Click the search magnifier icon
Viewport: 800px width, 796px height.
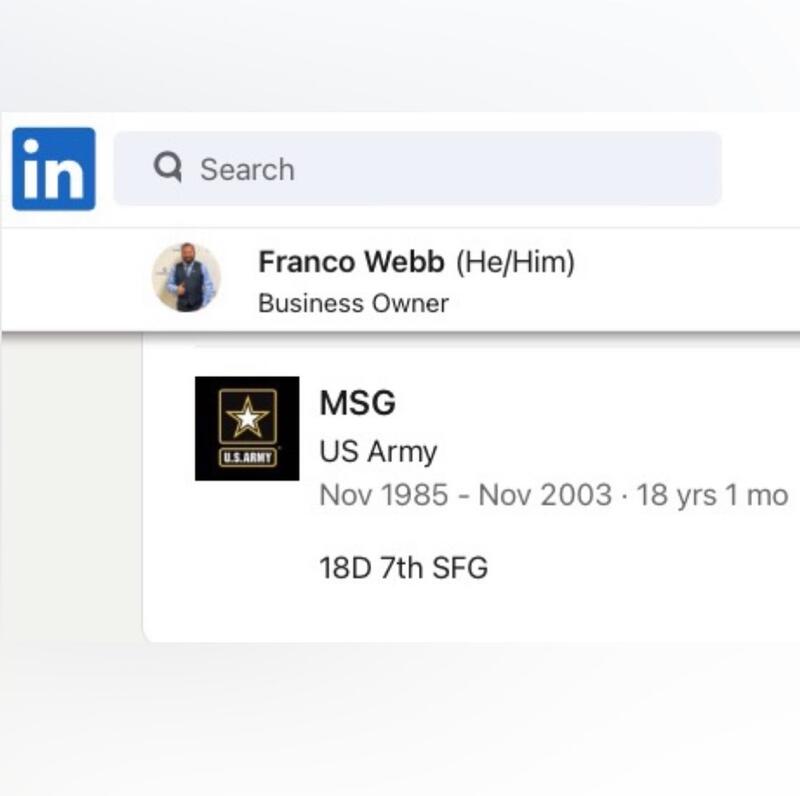coord(168,167)
